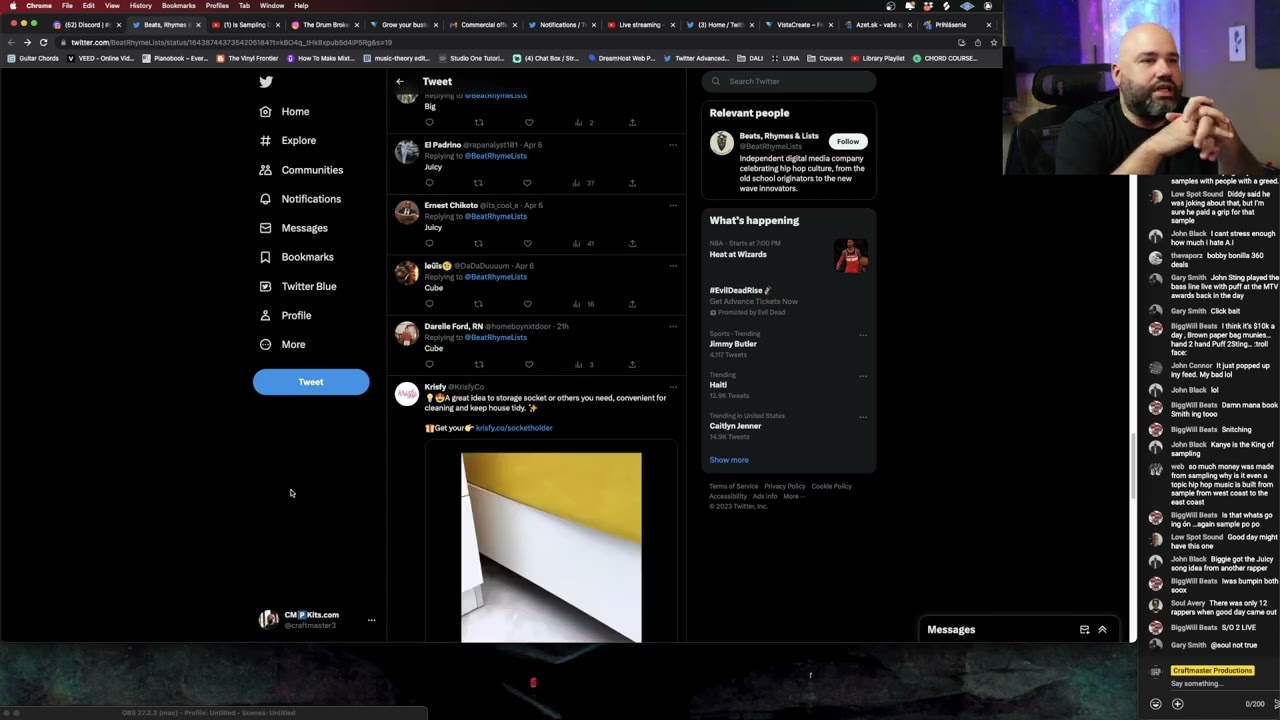Open options on Darelle Ford's tweet
The width and height of the screenshot is (1280, 720).
pyautogui.click(x=673, y=326)
